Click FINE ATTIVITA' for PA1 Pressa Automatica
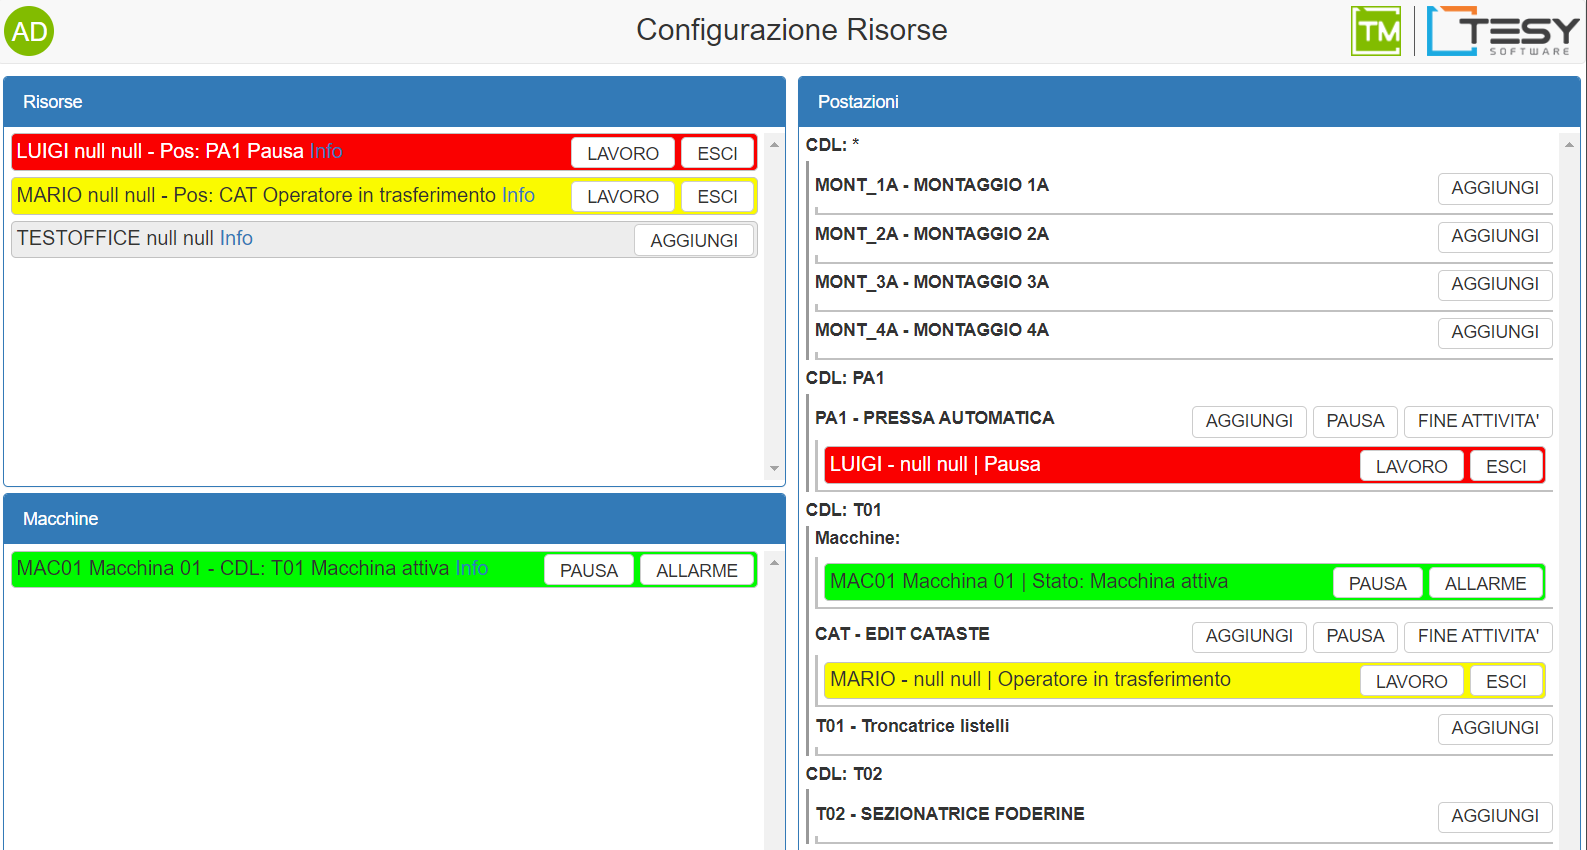The image size is (1587, 850). pyautogui.click(x=1477, y=421)
